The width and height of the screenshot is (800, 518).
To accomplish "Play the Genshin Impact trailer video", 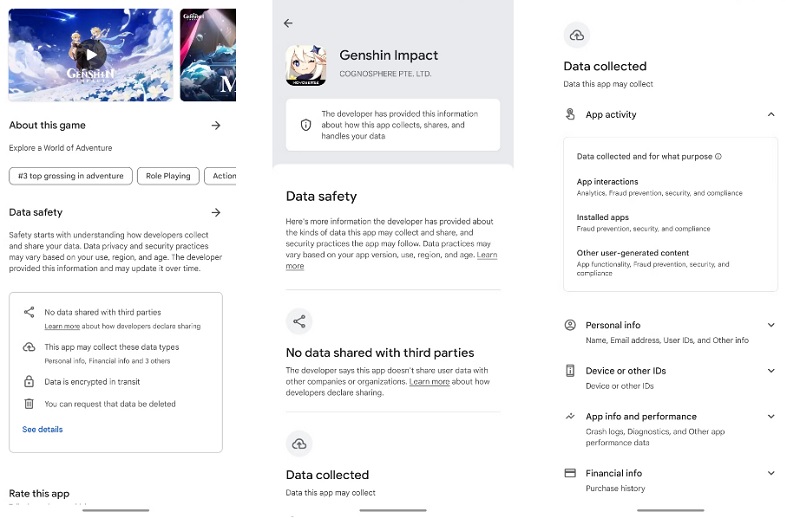I will tap(92, 55).
